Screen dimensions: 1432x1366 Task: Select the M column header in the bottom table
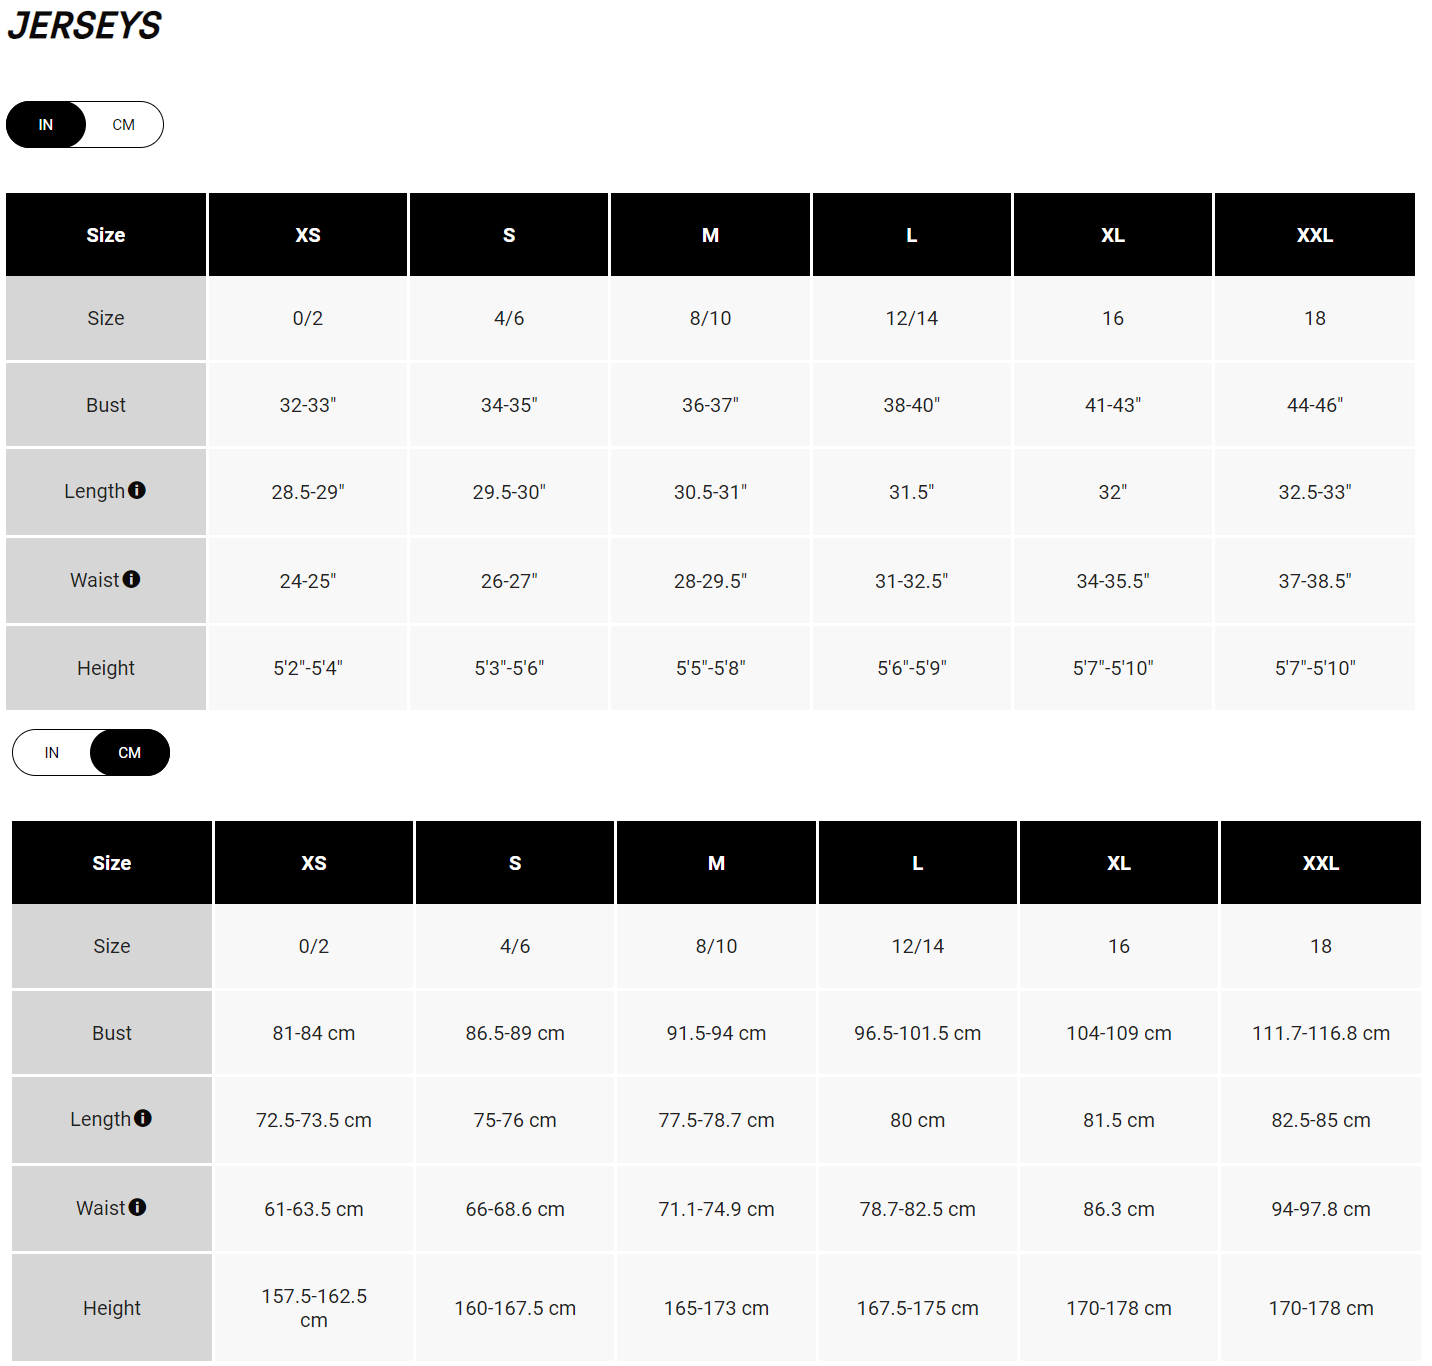(x=716, y=862)
